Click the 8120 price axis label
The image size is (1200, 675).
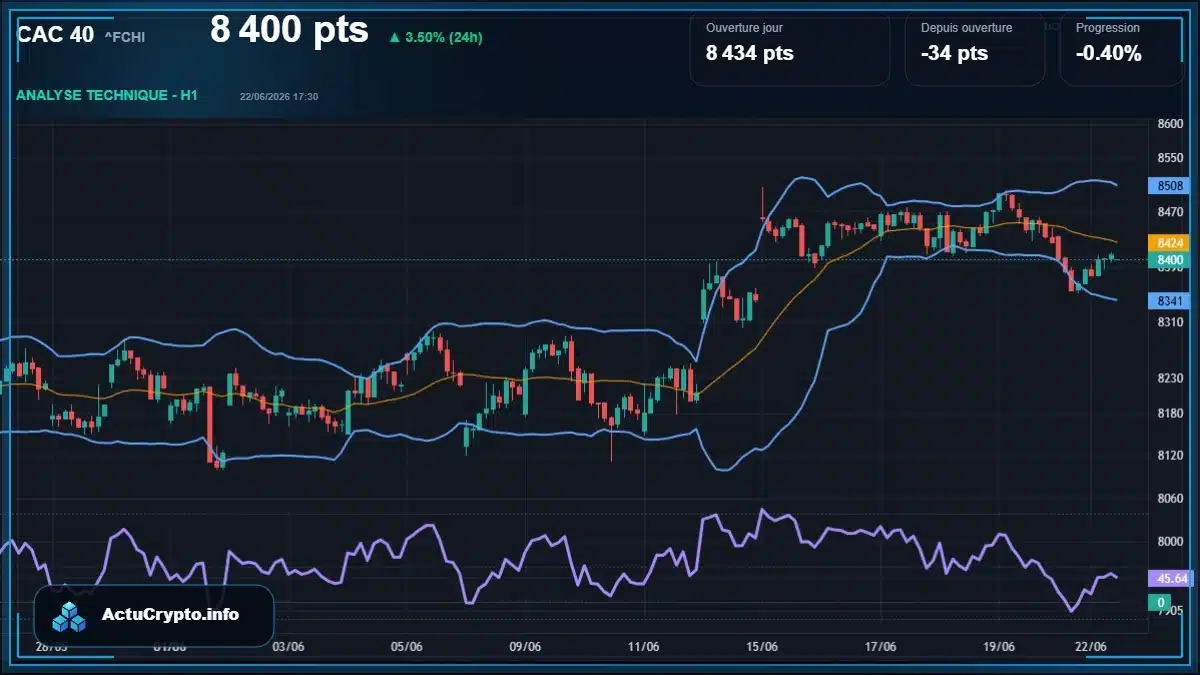tap(1170, 455)
